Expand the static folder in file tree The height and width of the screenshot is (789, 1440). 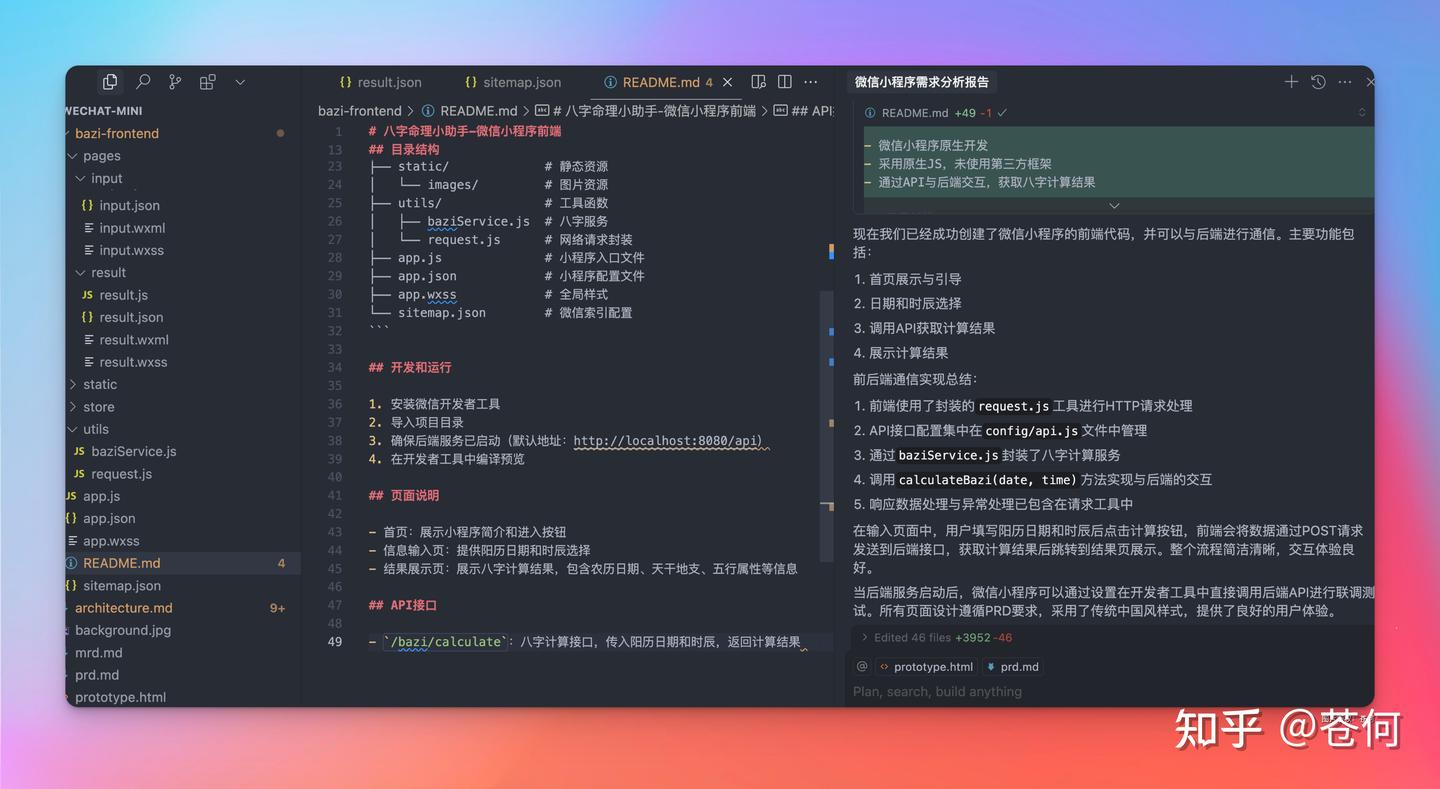click(x=99, y=384)
